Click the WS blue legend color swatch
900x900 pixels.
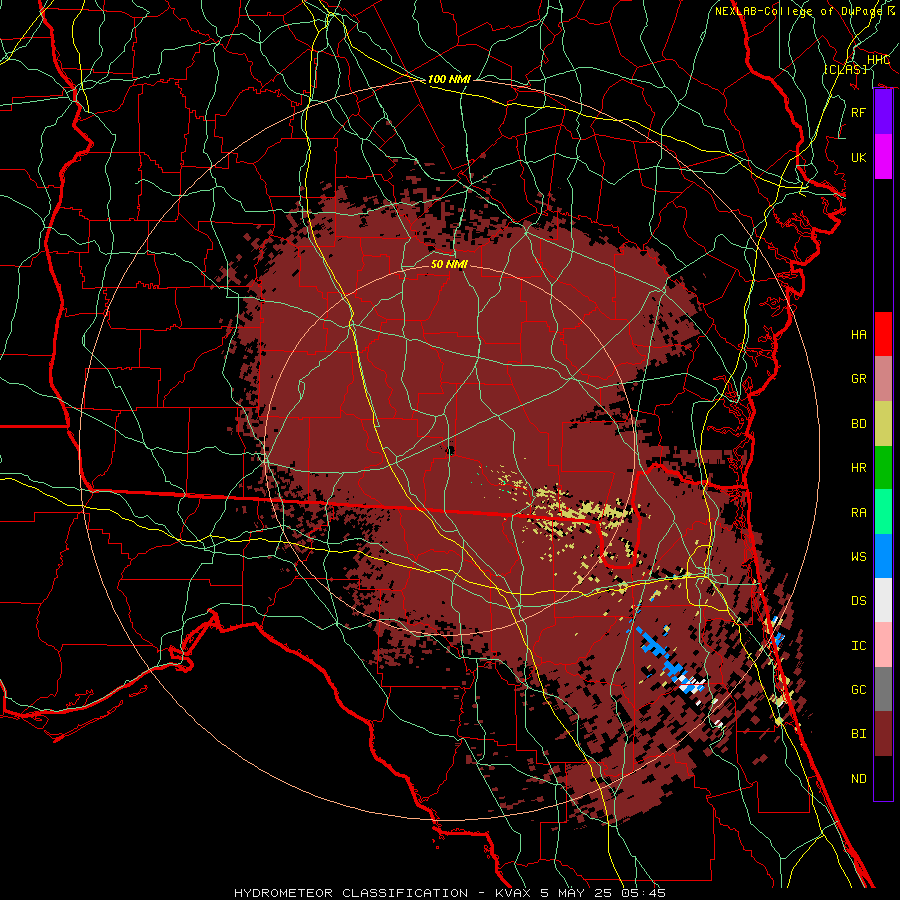(883, 556)
